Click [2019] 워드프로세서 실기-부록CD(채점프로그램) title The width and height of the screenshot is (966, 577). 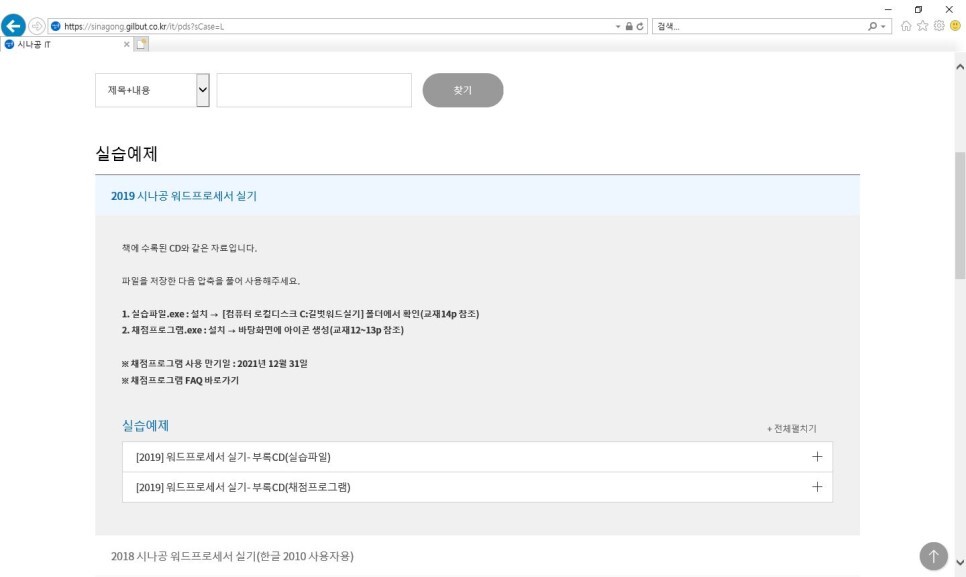tap(243, 487)
